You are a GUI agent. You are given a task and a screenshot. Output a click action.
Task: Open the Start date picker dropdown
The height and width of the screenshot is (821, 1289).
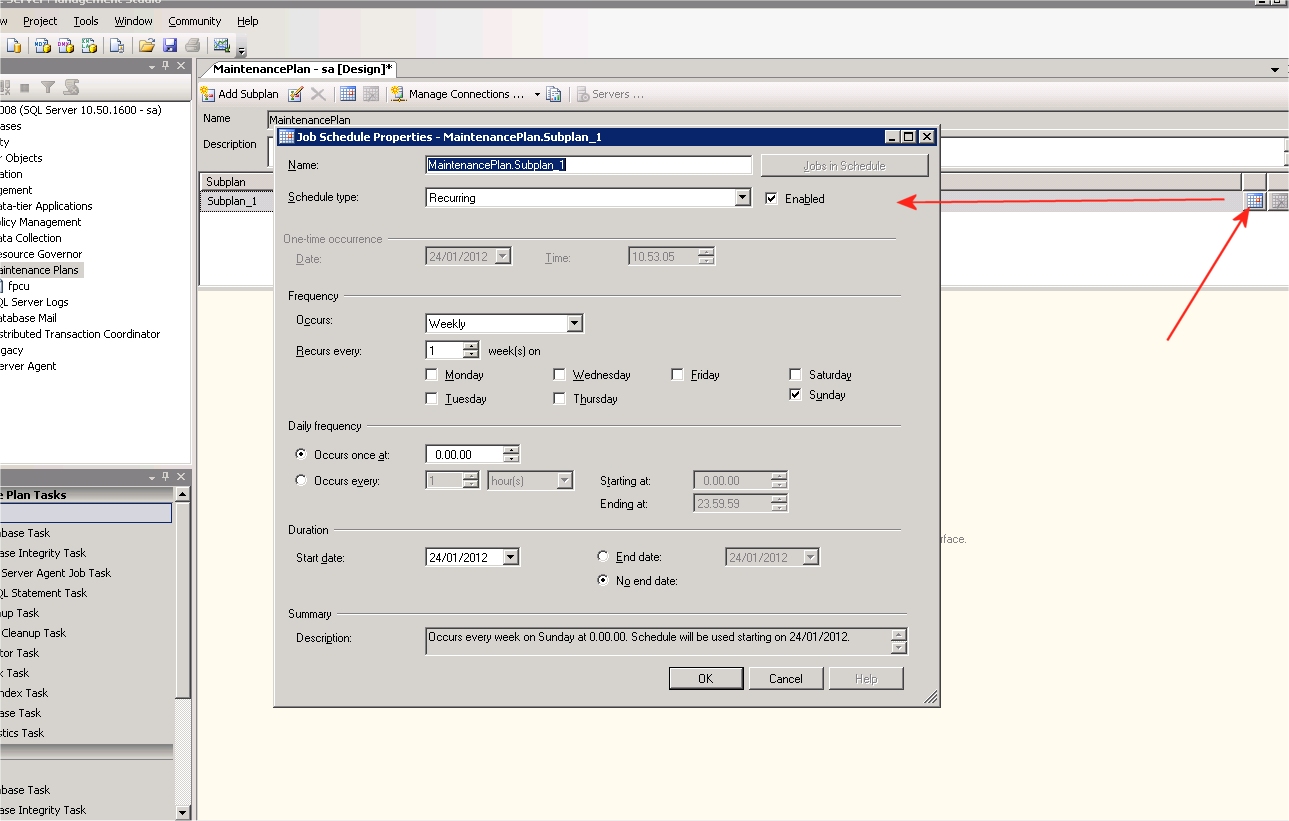click(x=511, y=557)
